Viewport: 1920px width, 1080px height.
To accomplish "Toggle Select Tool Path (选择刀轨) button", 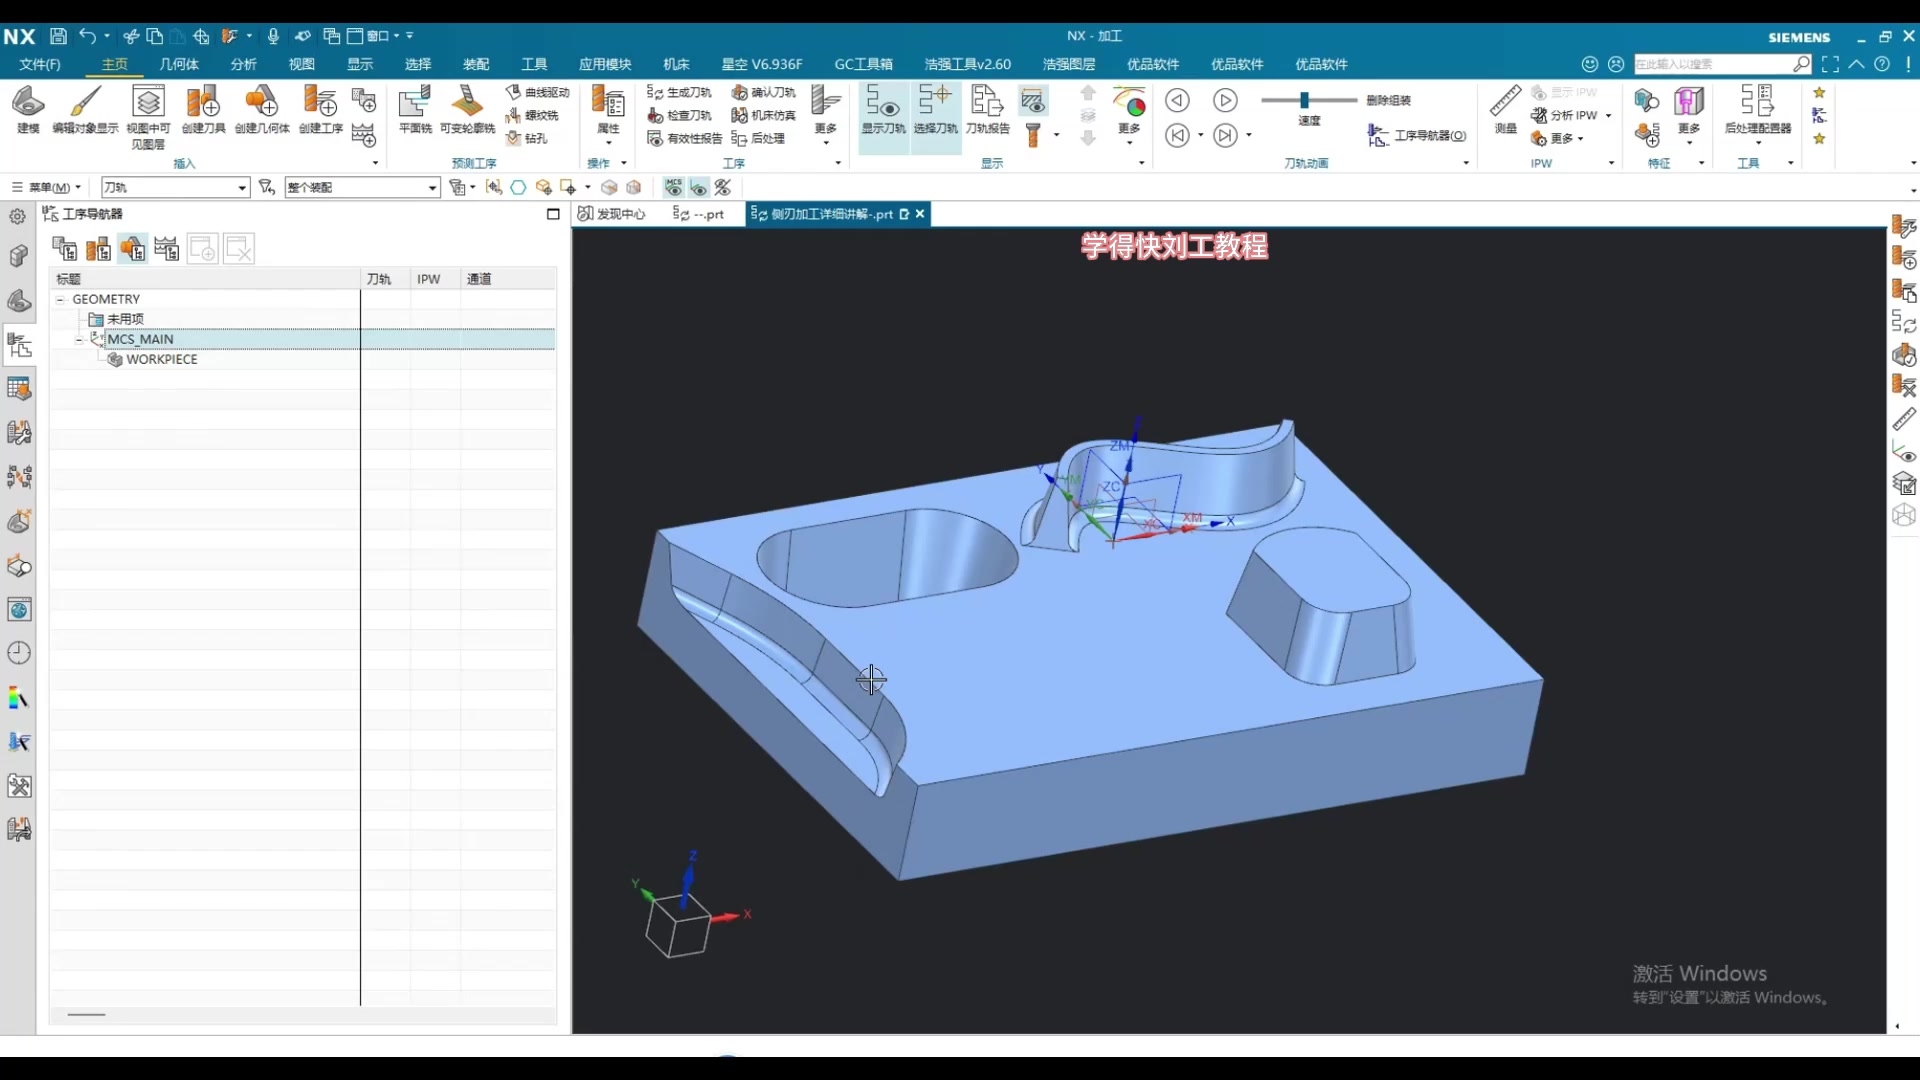I will 935,104.
